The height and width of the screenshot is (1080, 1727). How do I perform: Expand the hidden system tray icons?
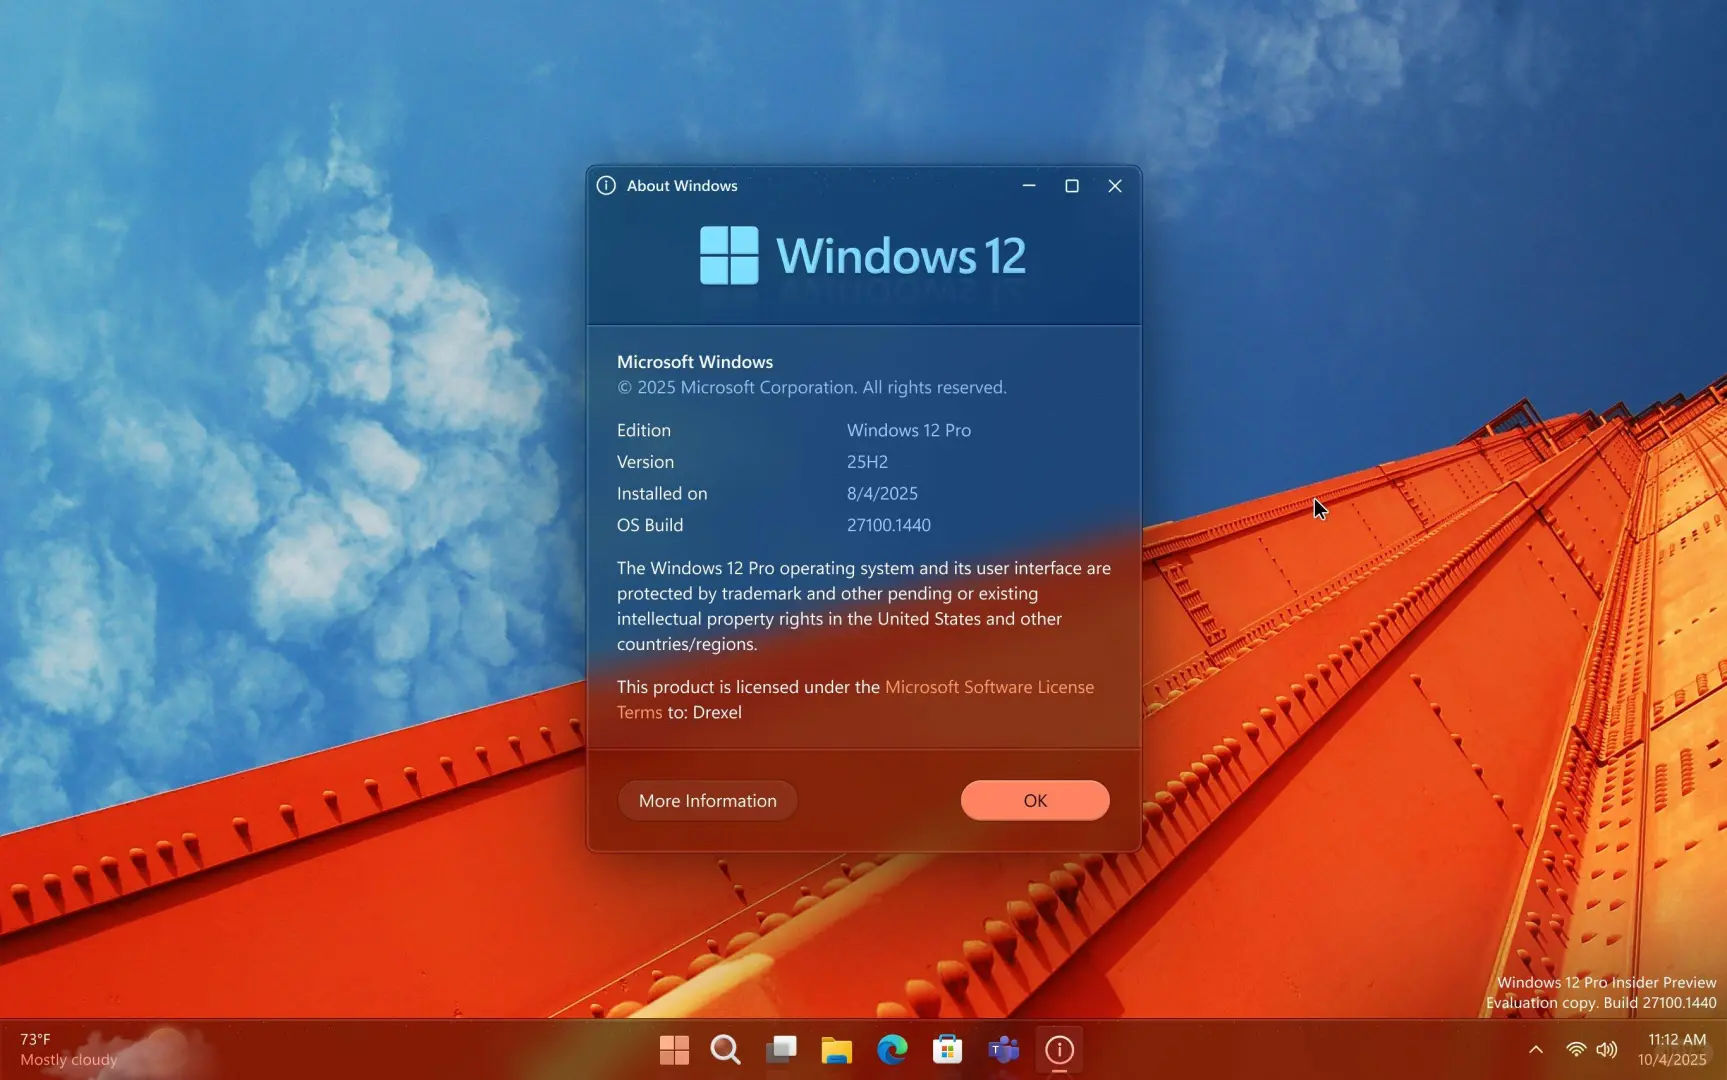[x=1535, y=1050]
